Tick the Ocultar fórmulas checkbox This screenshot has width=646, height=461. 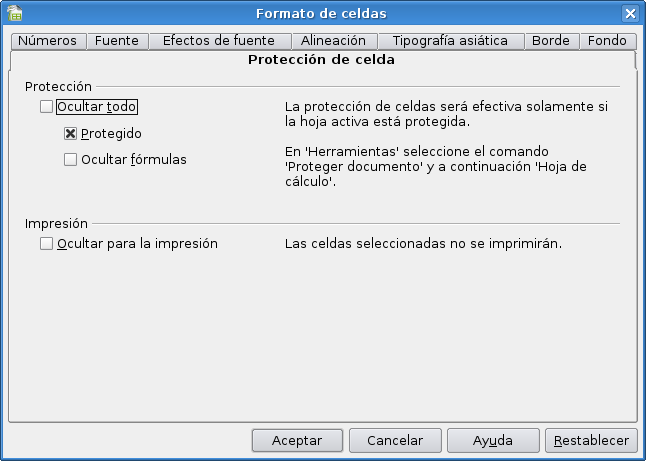70,159
